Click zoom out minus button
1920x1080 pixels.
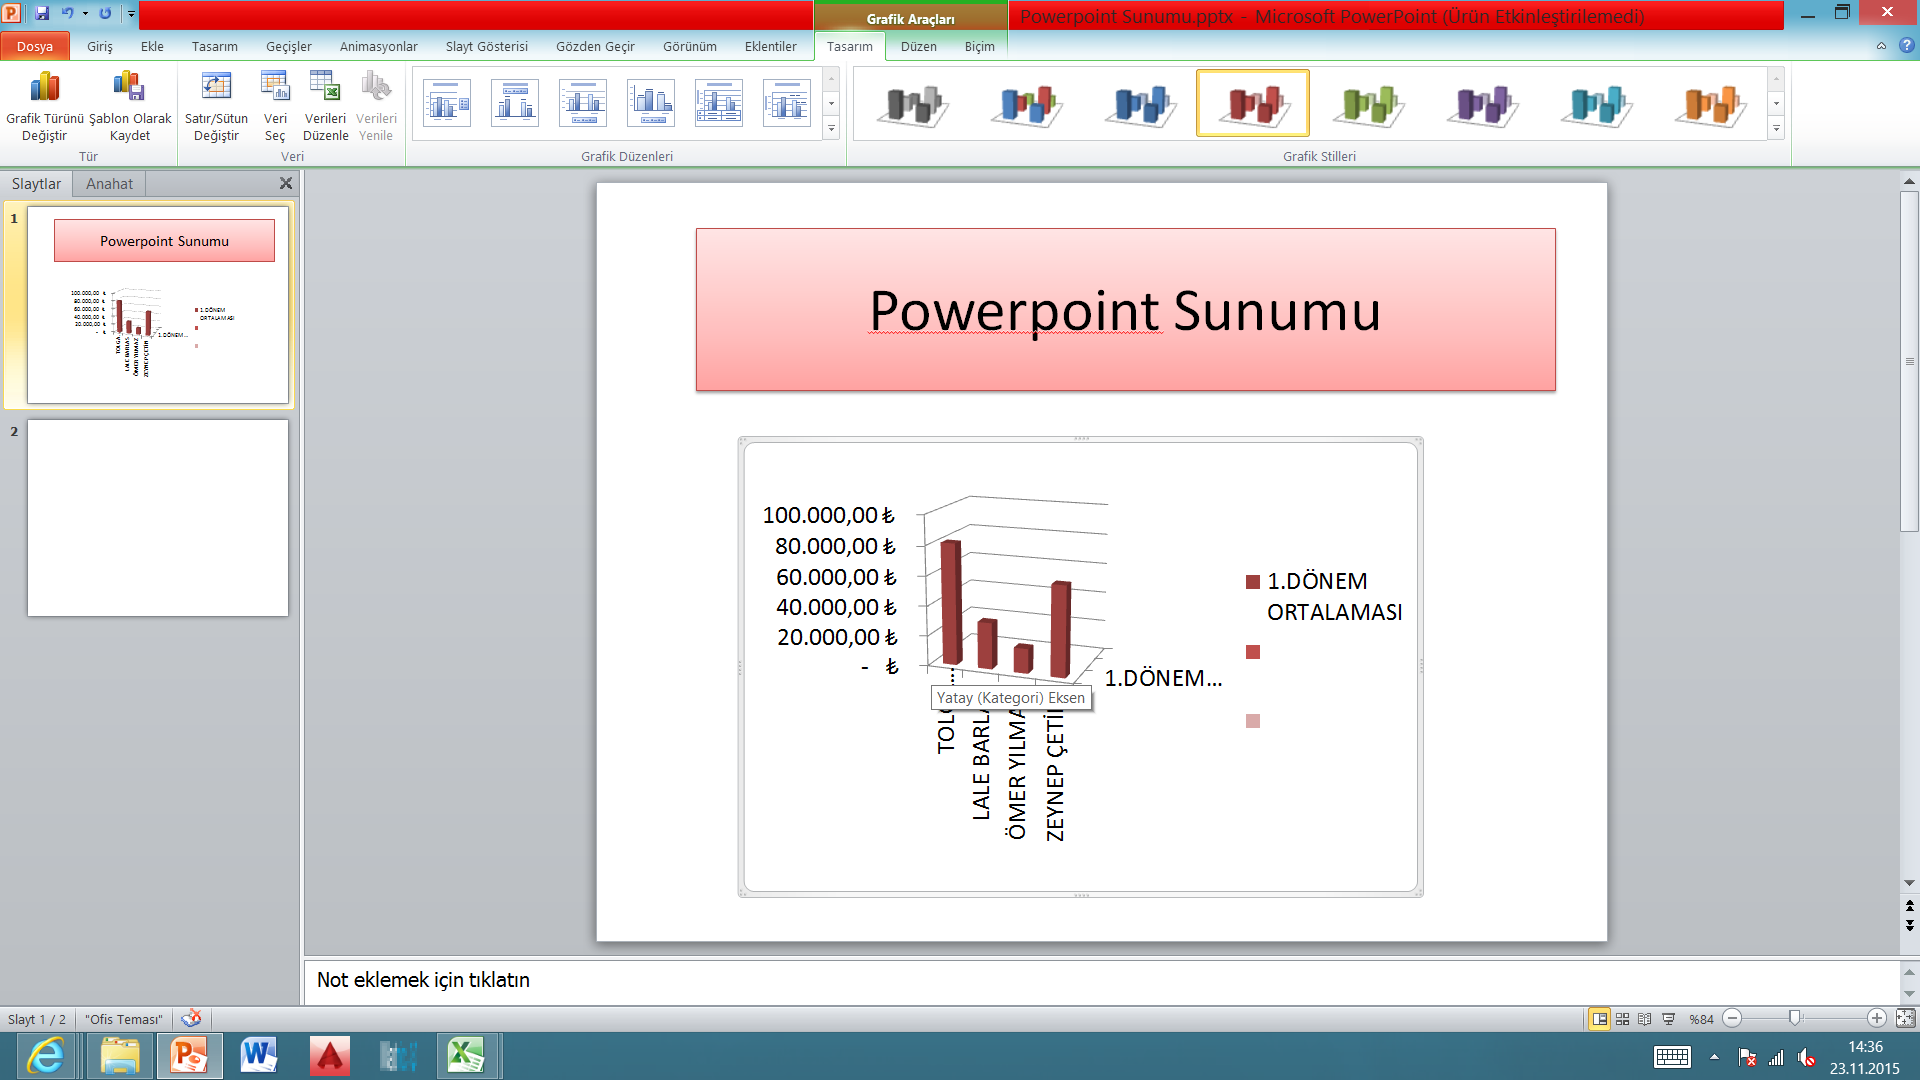[1733, 1018]
